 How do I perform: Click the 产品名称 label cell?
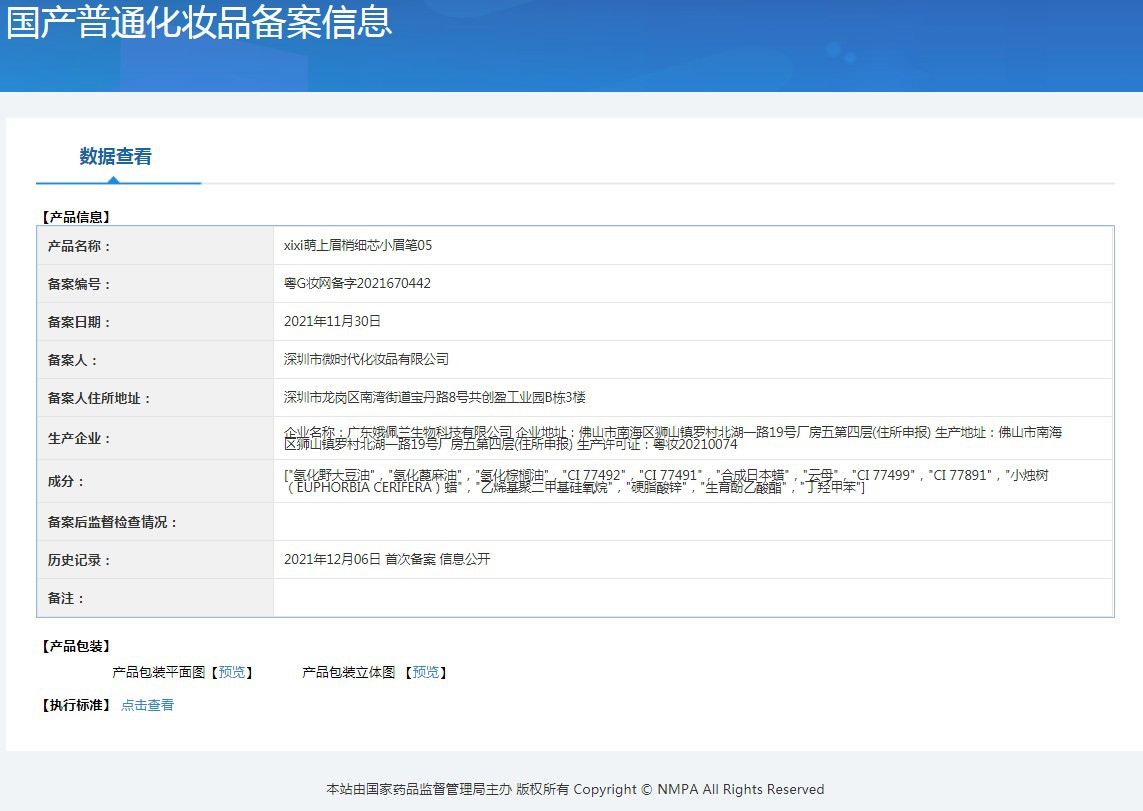tap(155, 246)
